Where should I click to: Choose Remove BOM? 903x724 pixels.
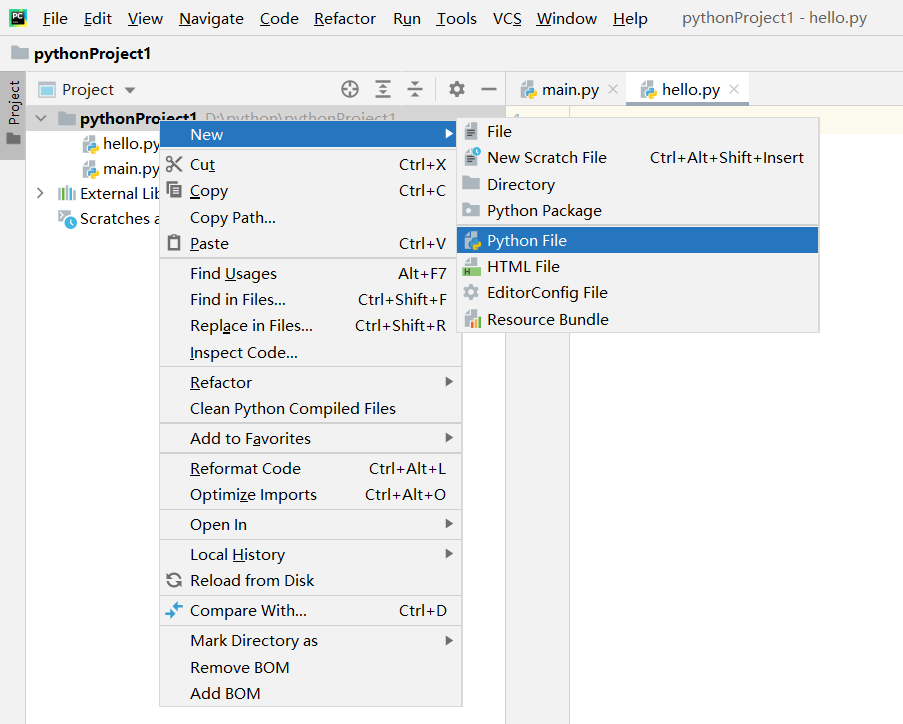point(310,667)
